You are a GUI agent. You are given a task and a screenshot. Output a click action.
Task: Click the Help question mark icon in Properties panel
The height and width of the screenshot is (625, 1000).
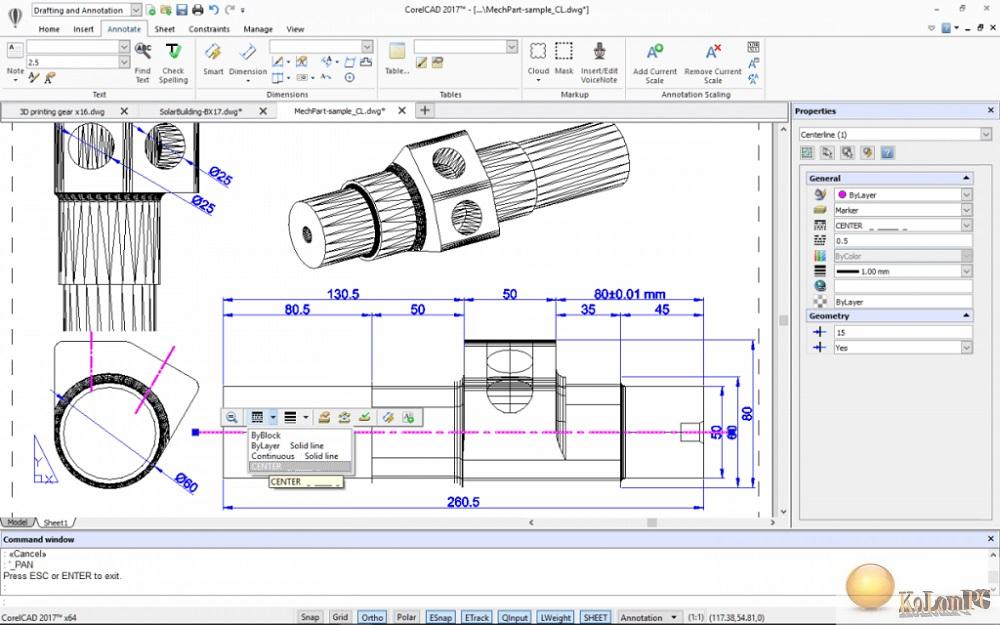click(886, 152)
